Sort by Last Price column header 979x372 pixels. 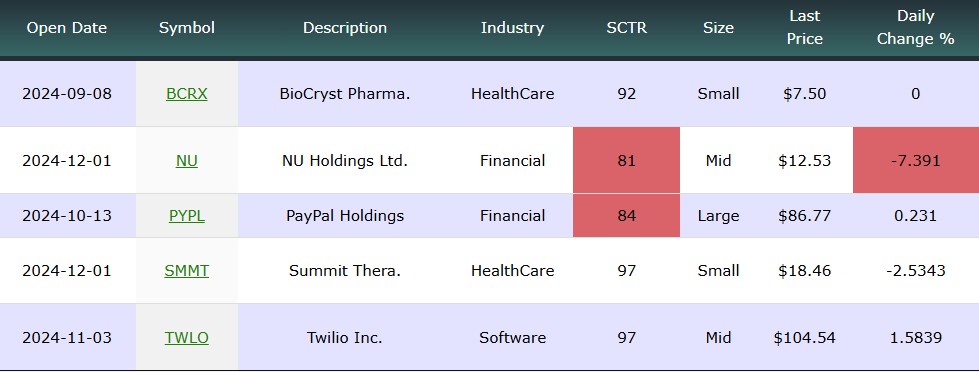[805, 27]
